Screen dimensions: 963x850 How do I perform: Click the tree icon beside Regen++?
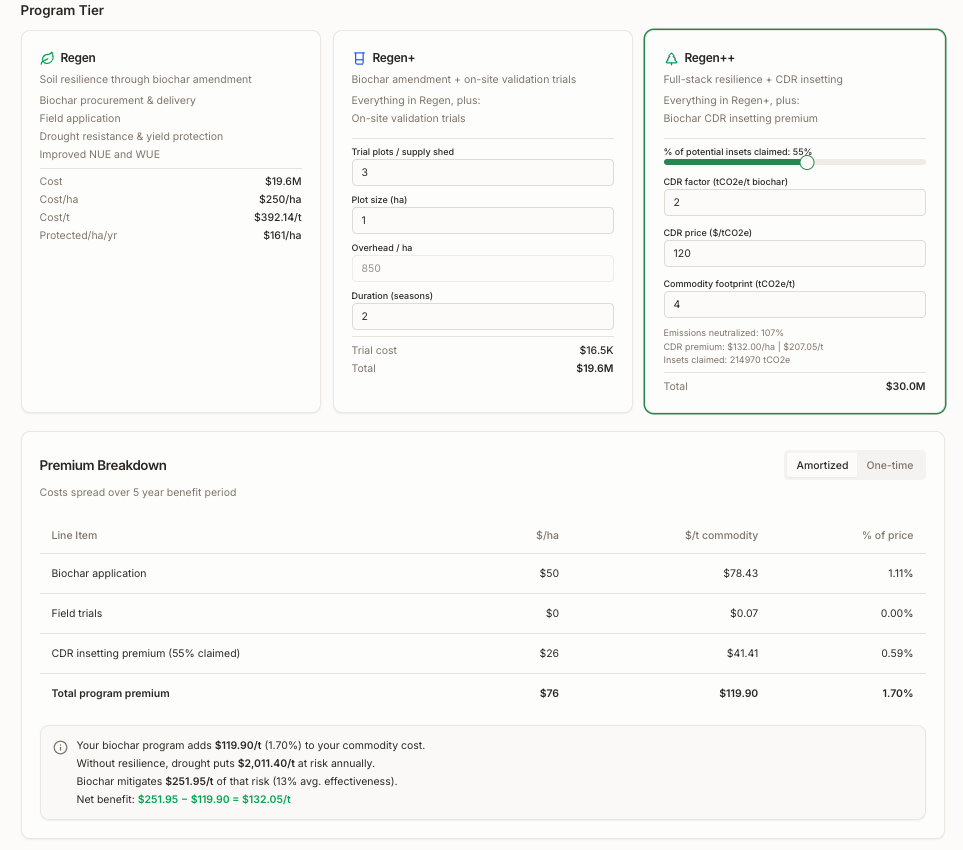click(x=671, y=58)
